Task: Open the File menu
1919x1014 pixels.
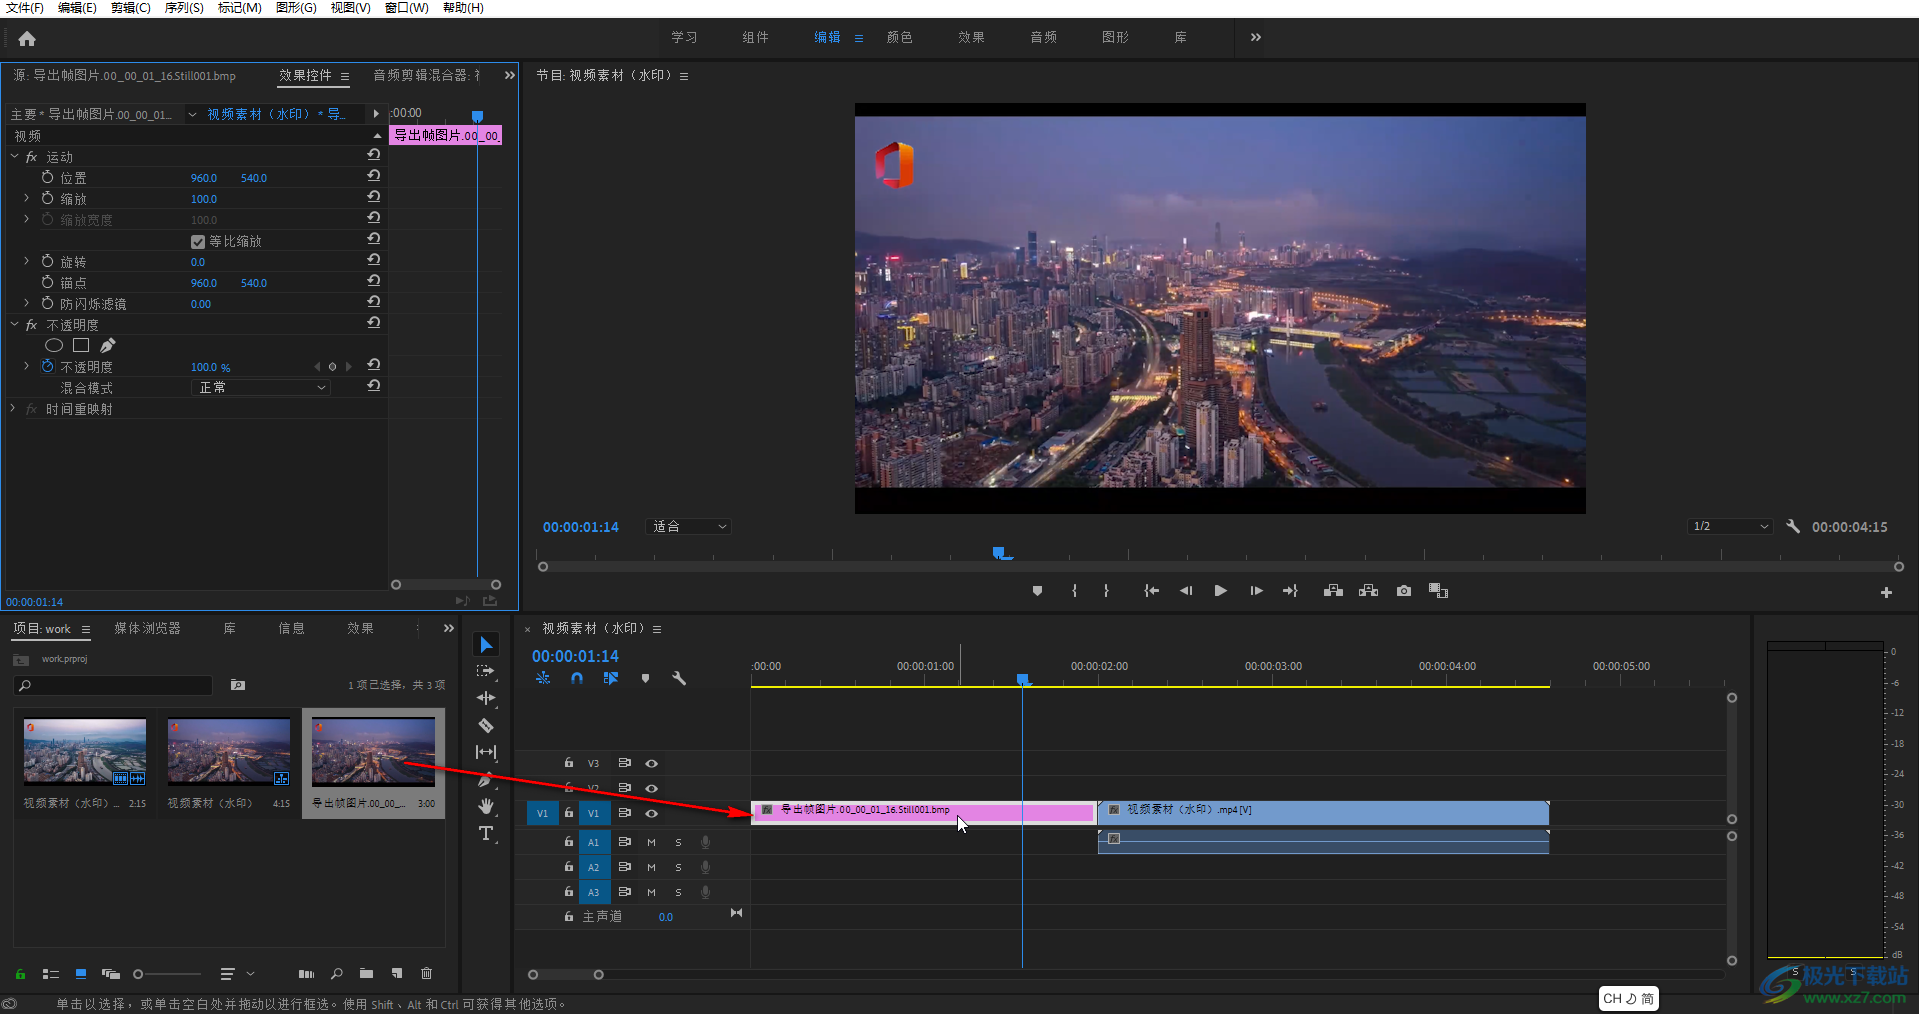Action: coord(25,8)
